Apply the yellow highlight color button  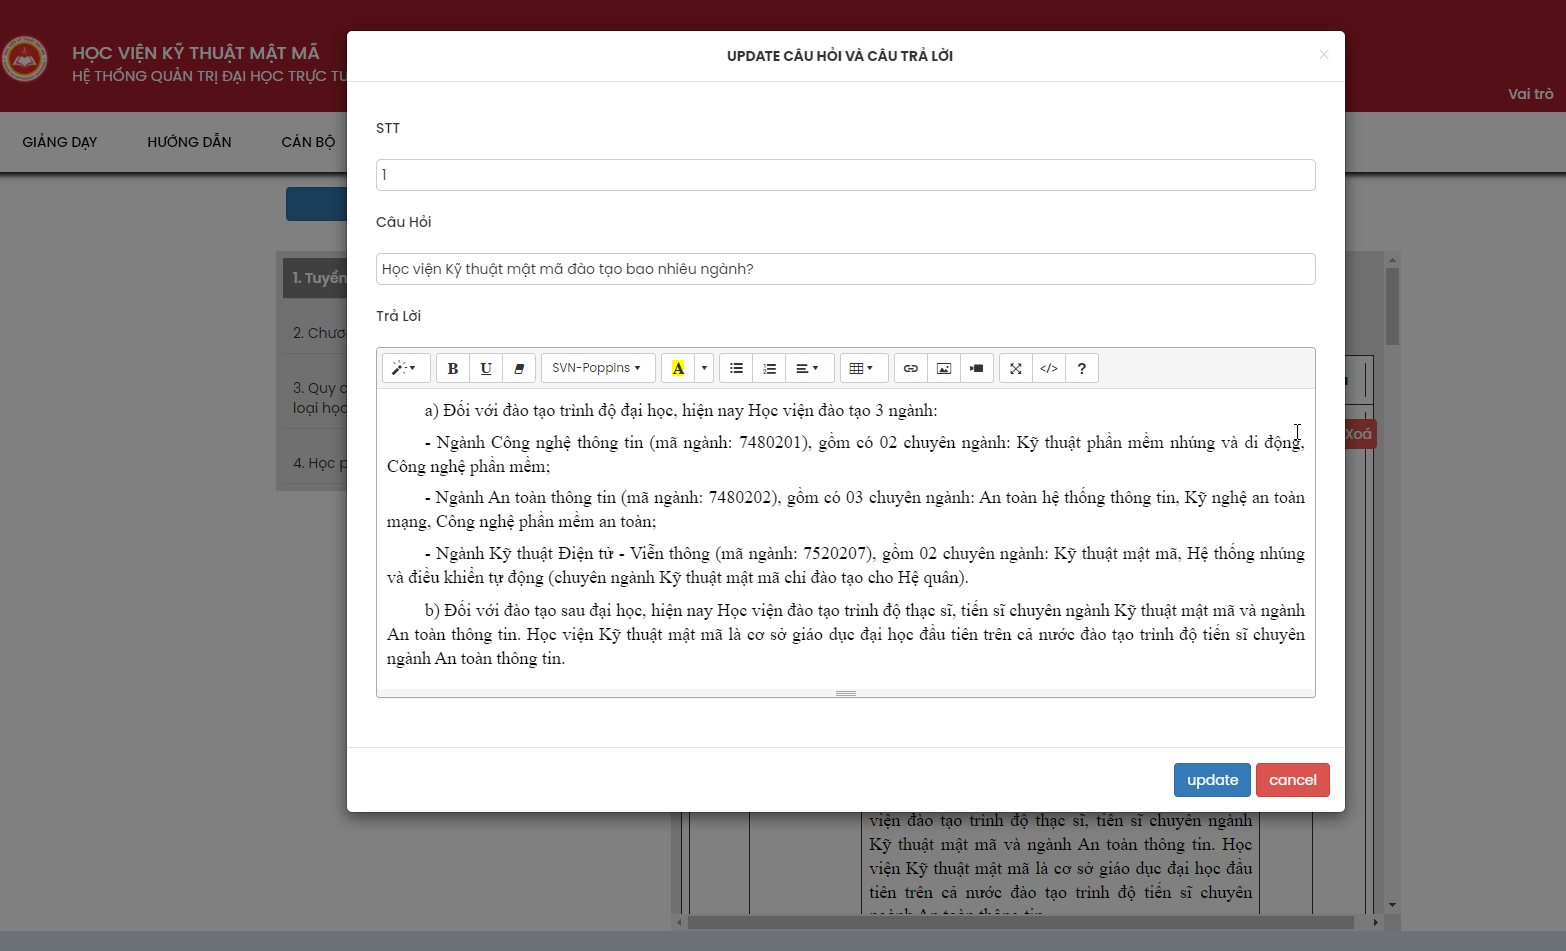pyautogui.click(x=678, y=368)
